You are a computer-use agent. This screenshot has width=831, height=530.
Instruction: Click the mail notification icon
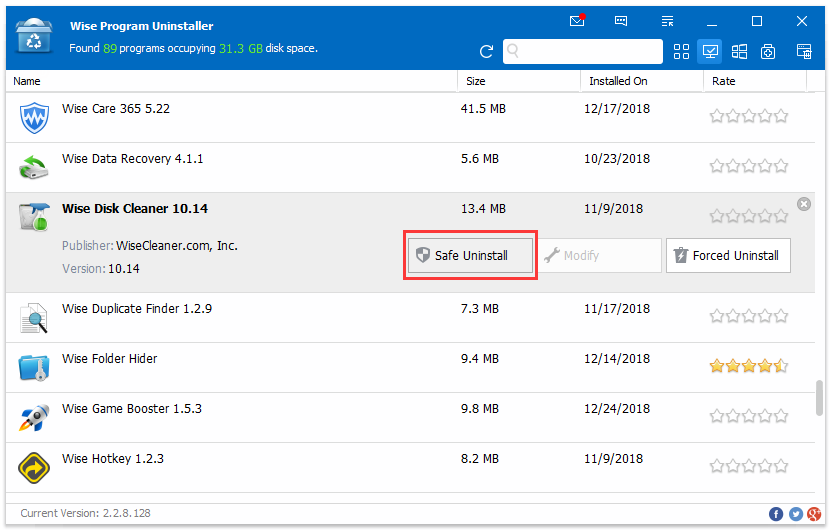(577, 21)
